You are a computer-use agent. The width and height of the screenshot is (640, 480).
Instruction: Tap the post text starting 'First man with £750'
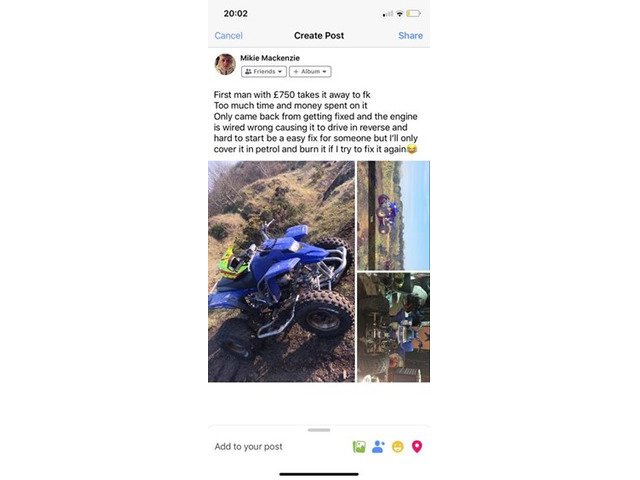(316, 122)
